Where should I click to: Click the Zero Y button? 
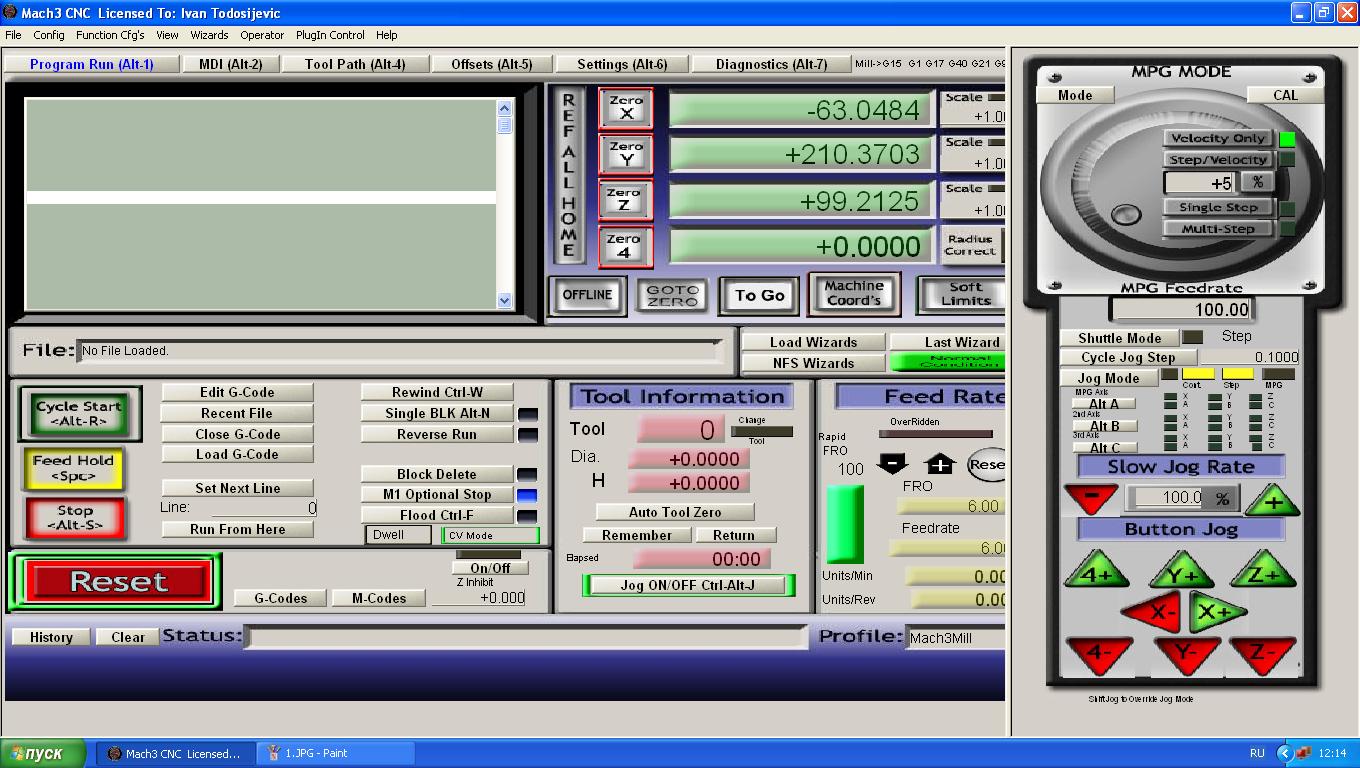pyautogui.click(x=626, y=154)
